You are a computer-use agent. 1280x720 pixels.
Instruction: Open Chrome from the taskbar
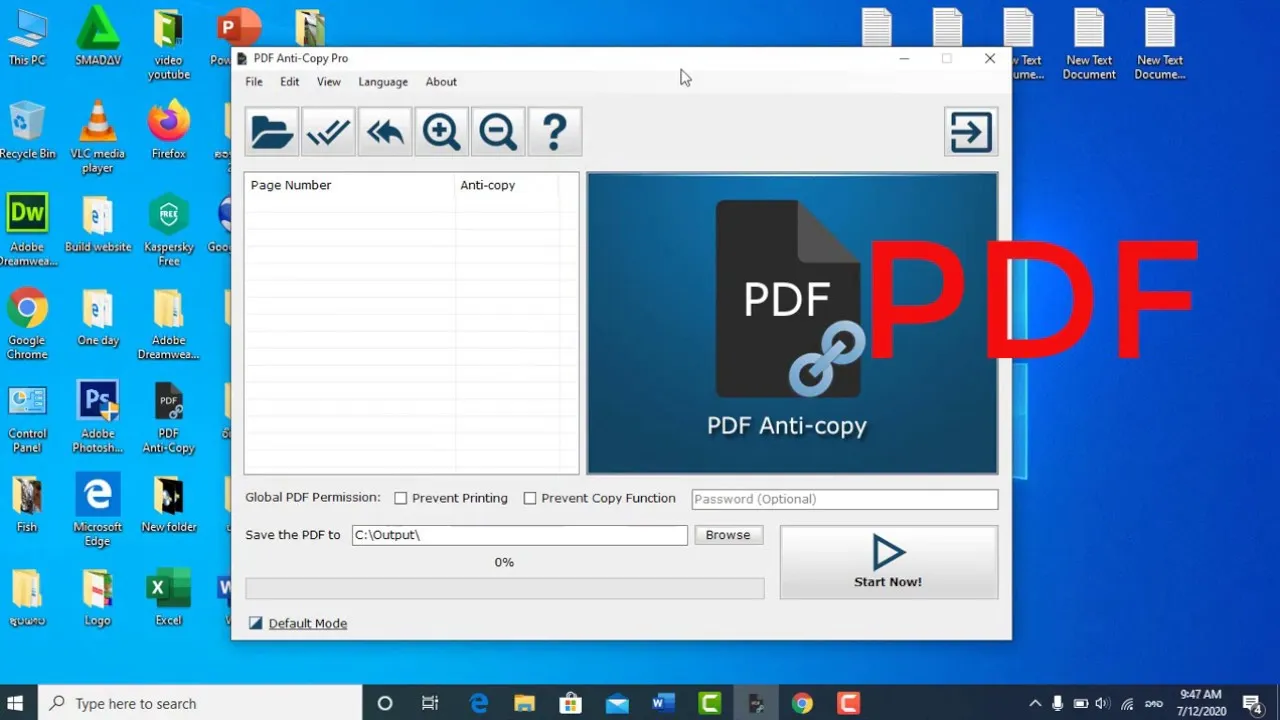tap(802, 703)
